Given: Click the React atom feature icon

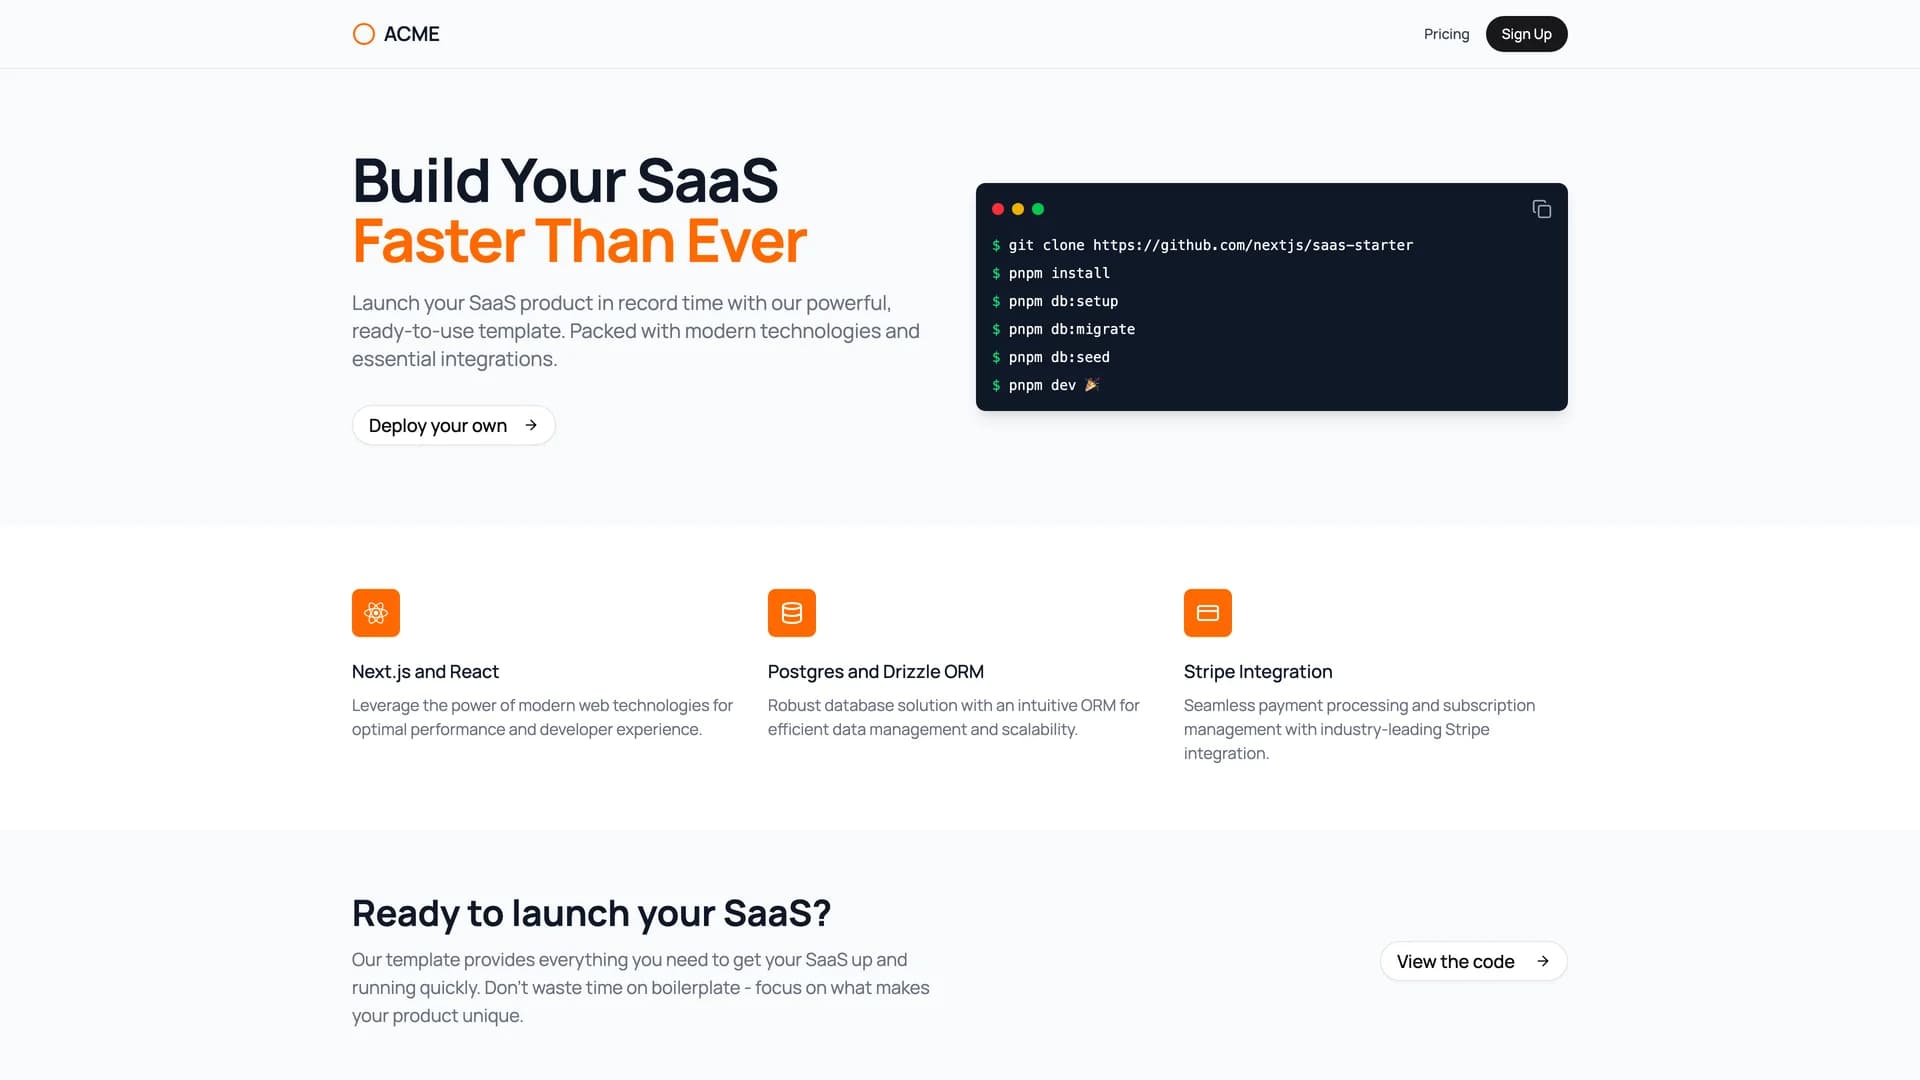Looking at the screenshot, I should (x=376, y=613).
